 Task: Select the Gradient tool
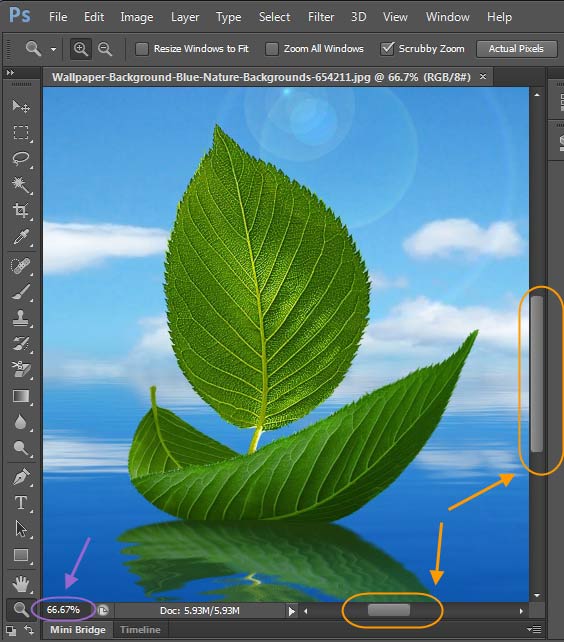click(x=20, y=396)
